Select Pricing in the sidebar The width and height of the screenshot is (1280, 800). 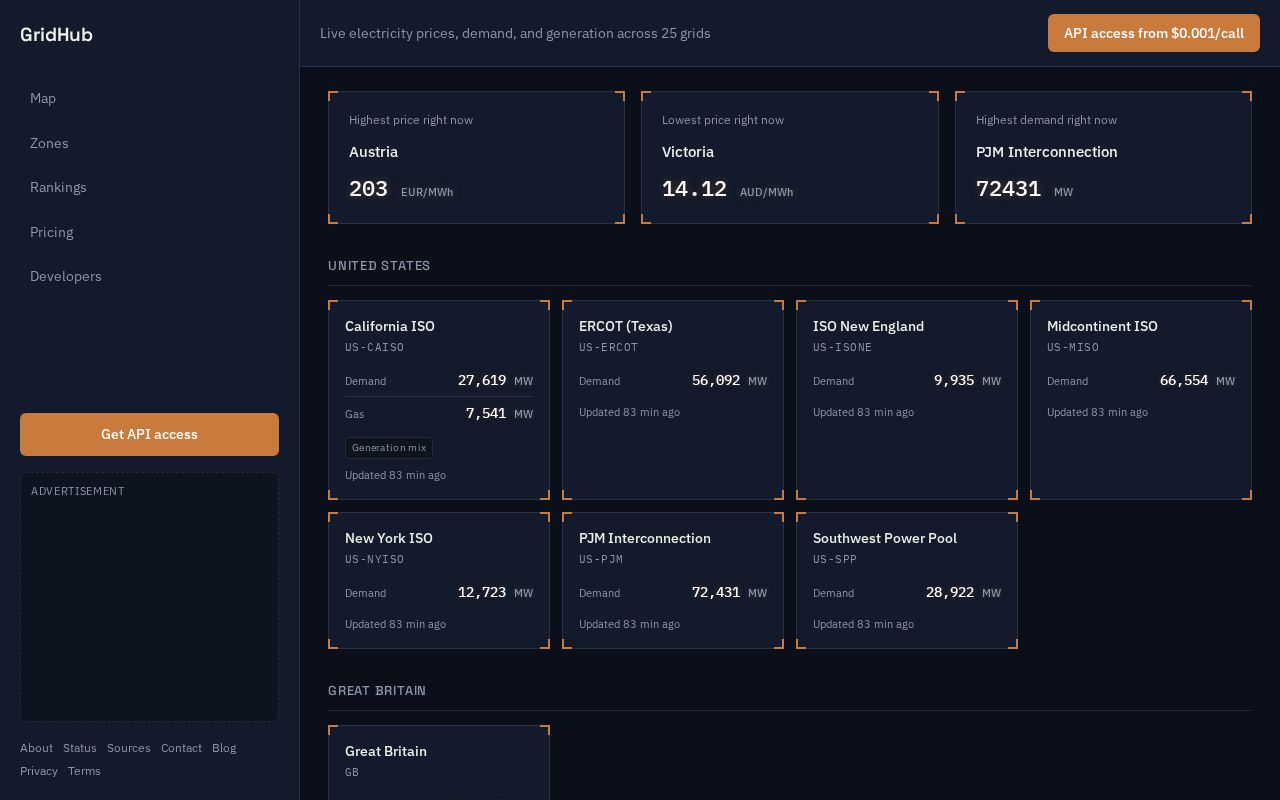[x=51, y=232]
